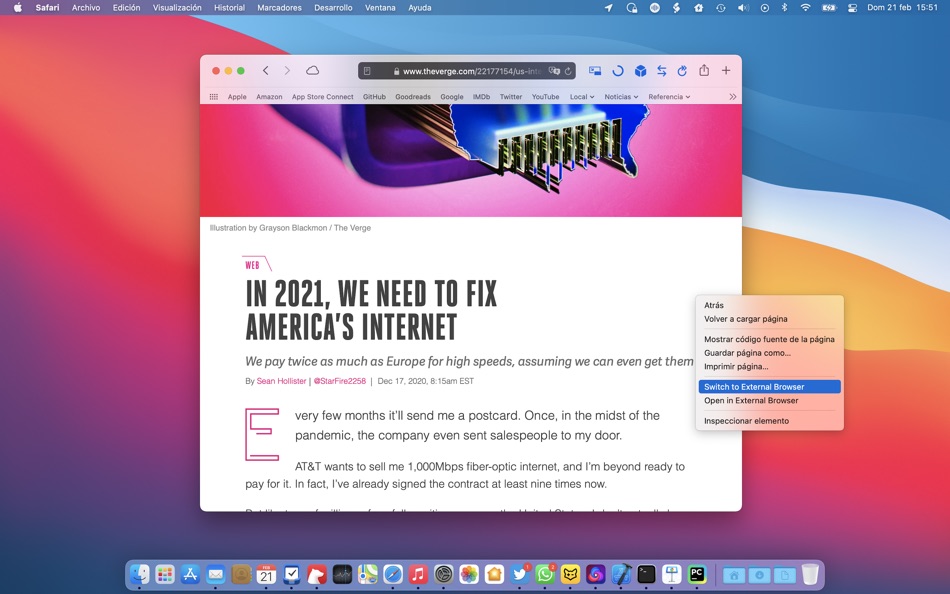Viewport: 950px width, 594px height.
Task: Click the picture-in-picture toolbar extension icon
Action: pos(595,71)
